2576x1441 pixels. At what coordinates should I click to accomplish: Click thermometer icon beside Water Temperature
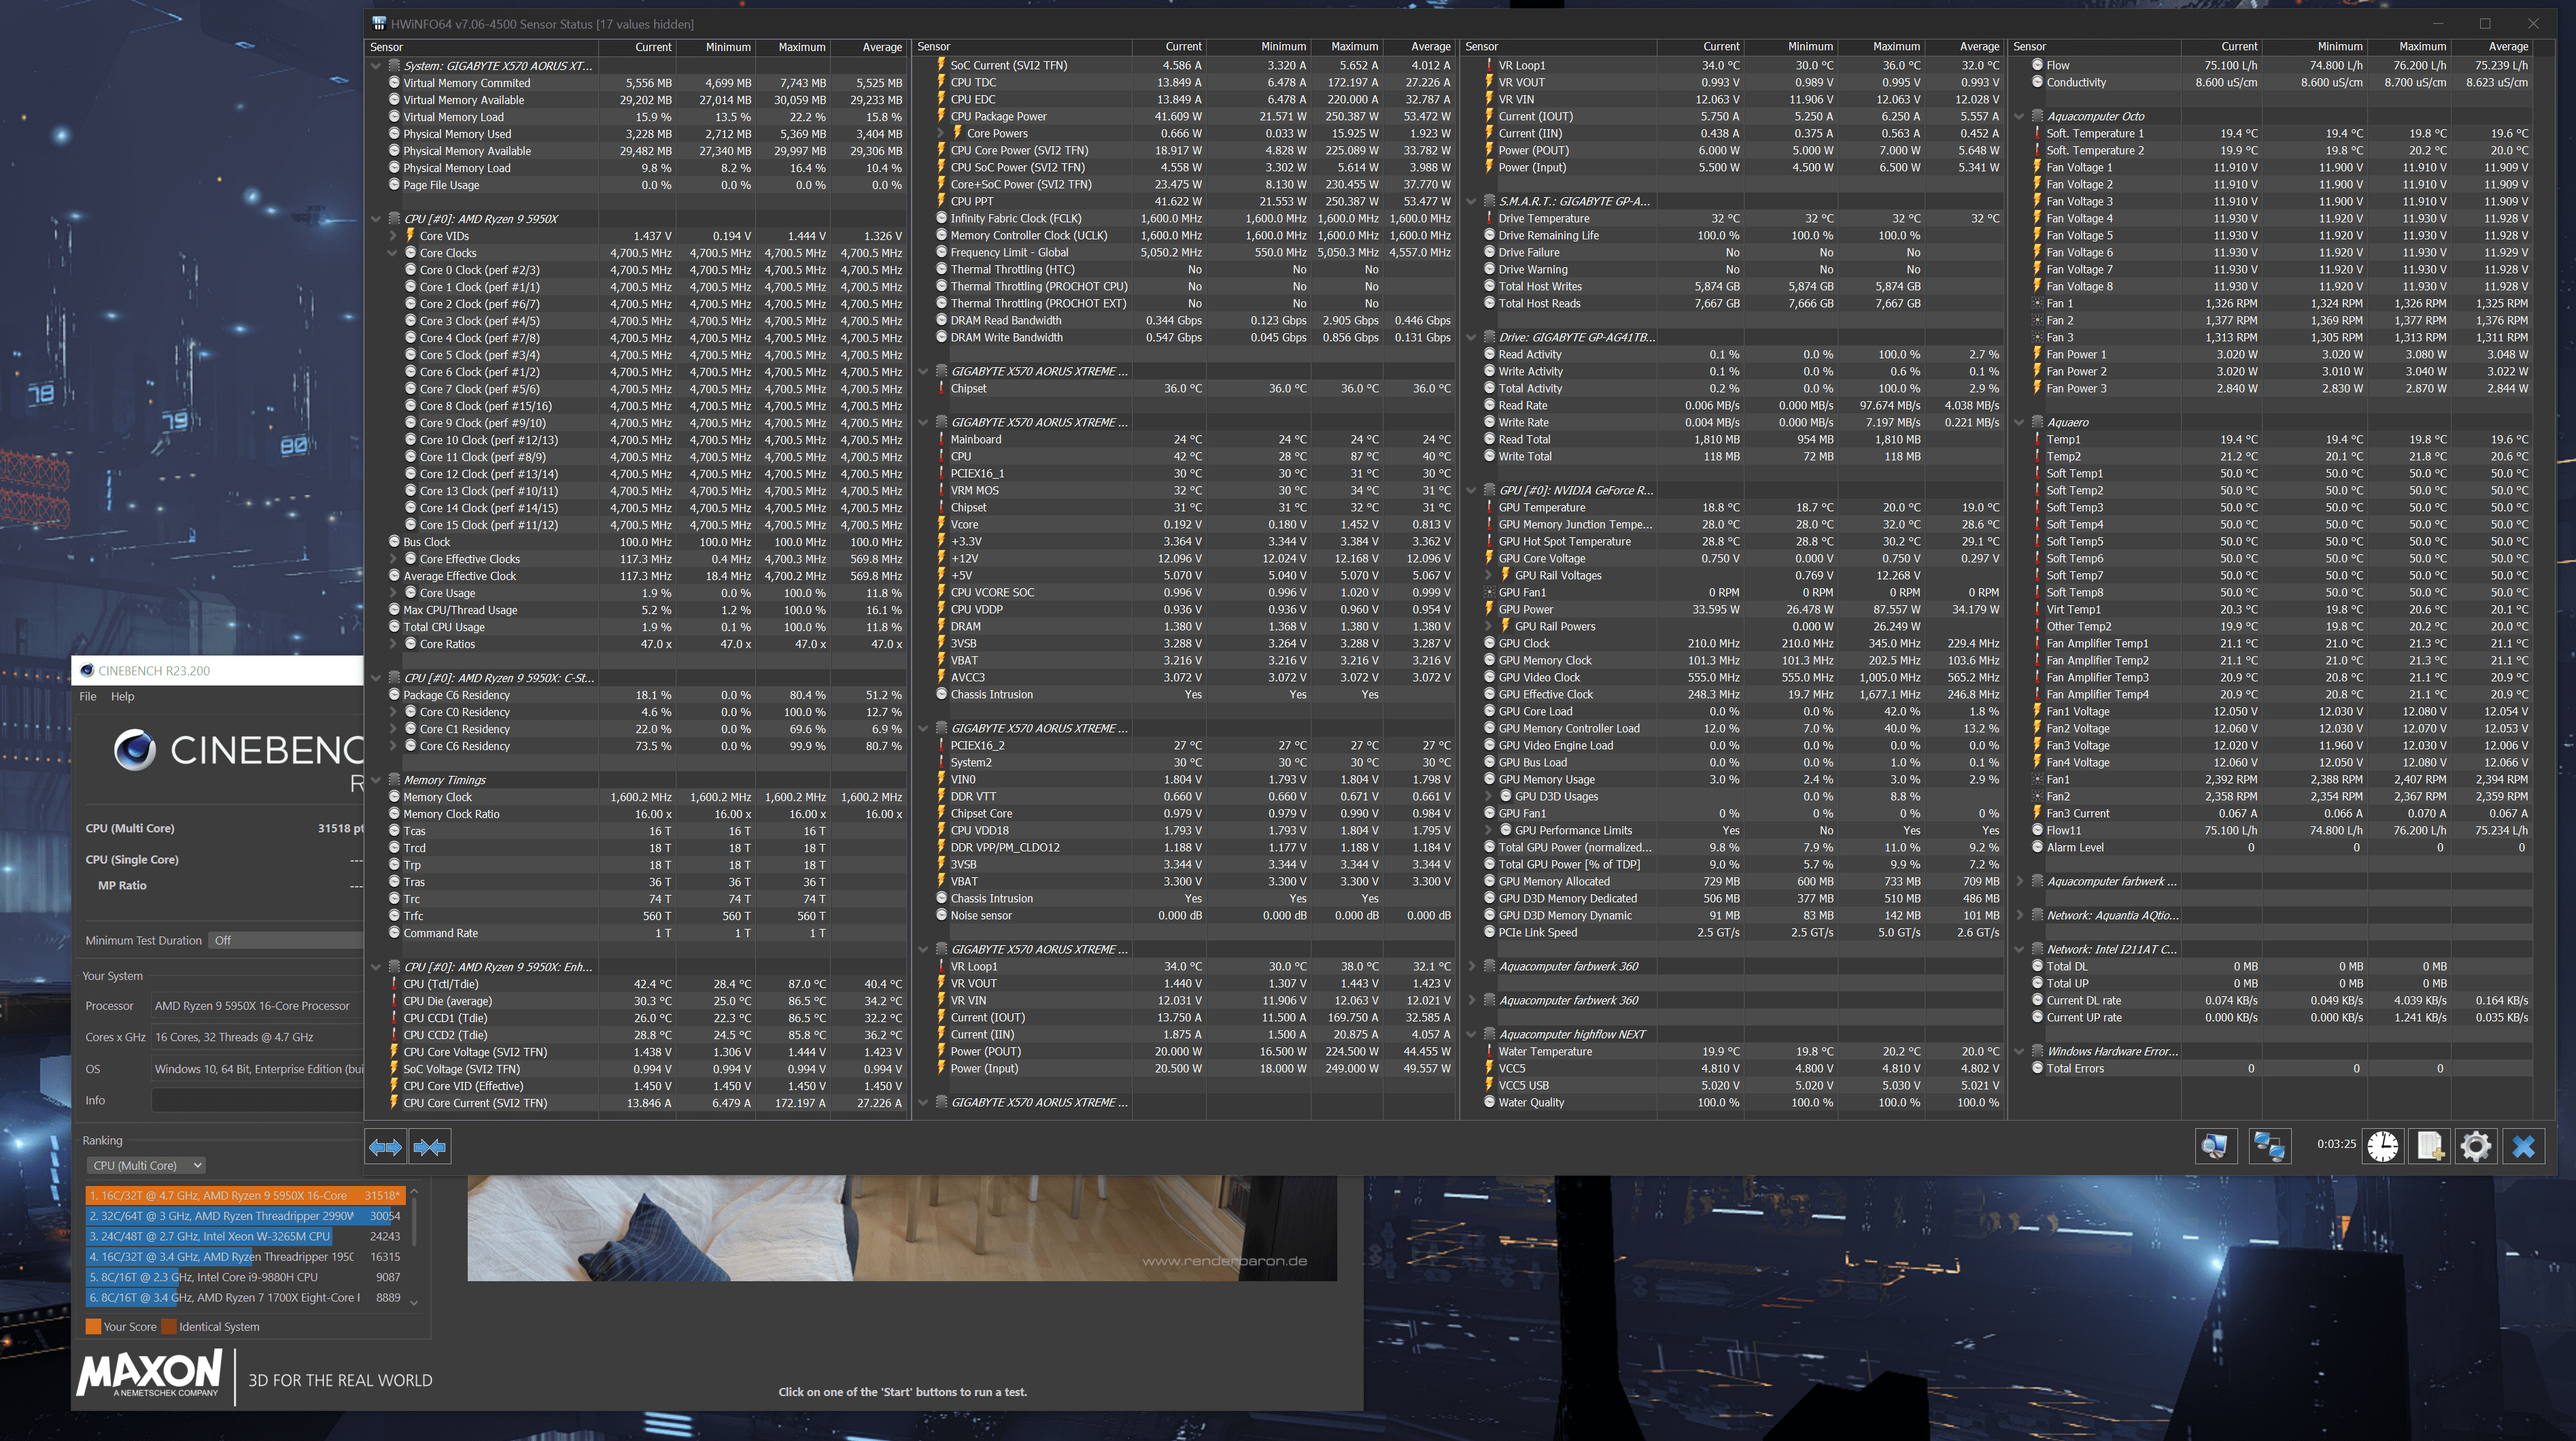(x=1489, y=1052)
